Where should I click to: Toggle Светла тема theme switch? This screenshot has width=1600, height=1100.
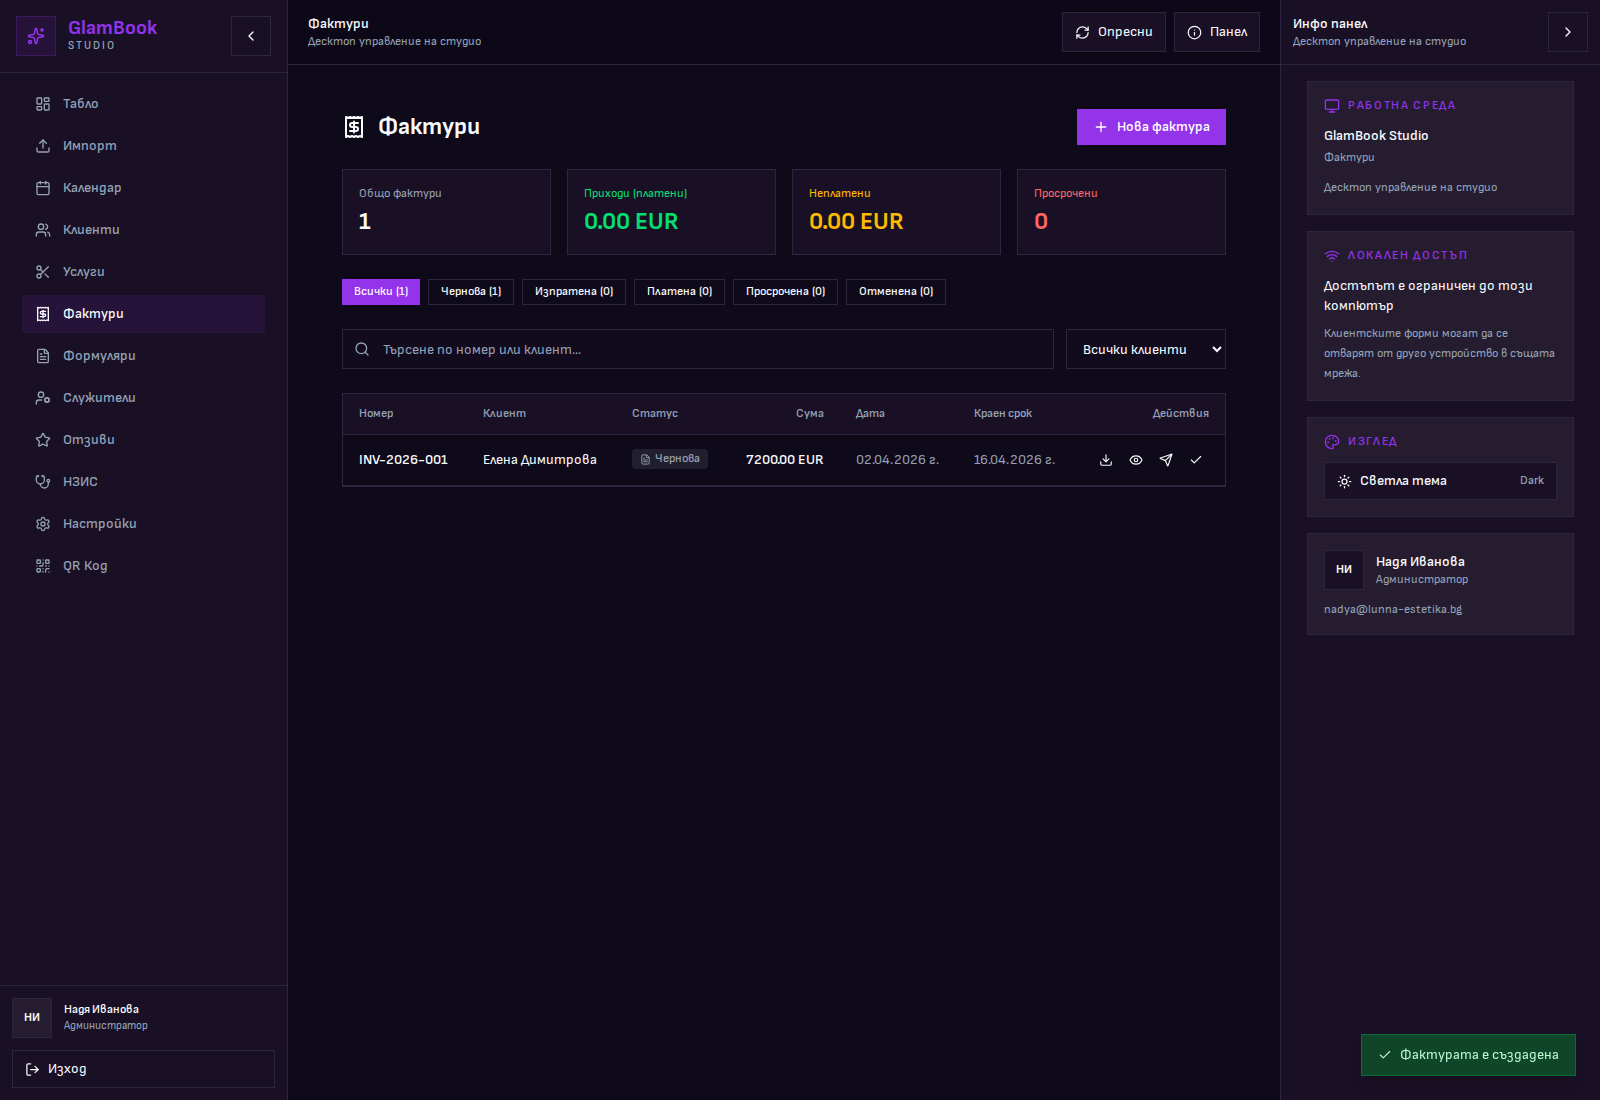click(1440, 481)
